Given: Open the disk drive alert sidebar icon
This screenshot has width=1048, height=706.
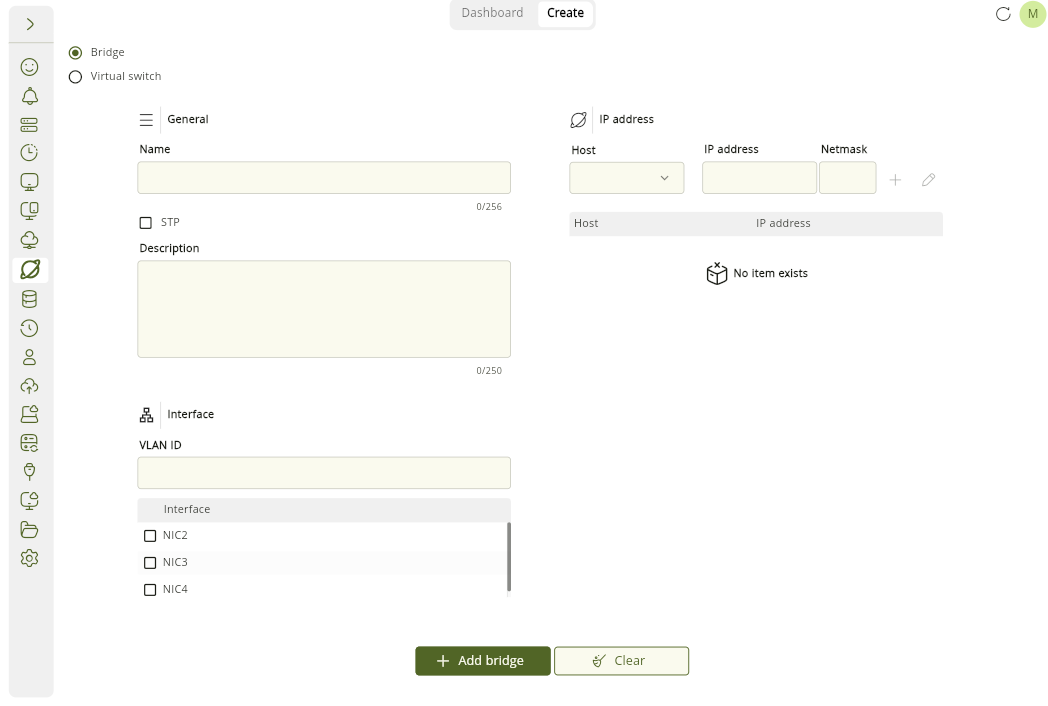Looking at the screenshot, I should point(29,415).
